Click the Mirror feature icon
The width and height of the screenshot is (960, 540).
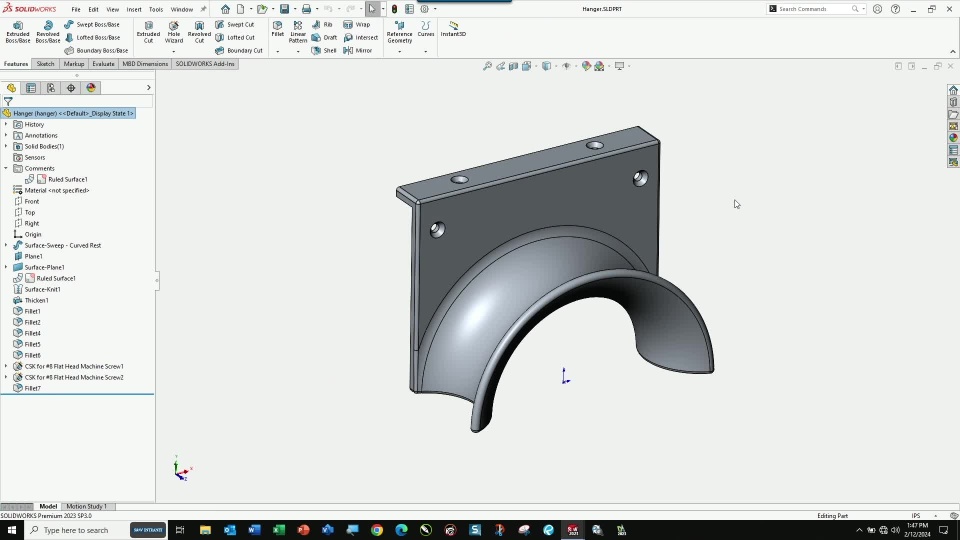pyautogui.click(x=357, y=50)
